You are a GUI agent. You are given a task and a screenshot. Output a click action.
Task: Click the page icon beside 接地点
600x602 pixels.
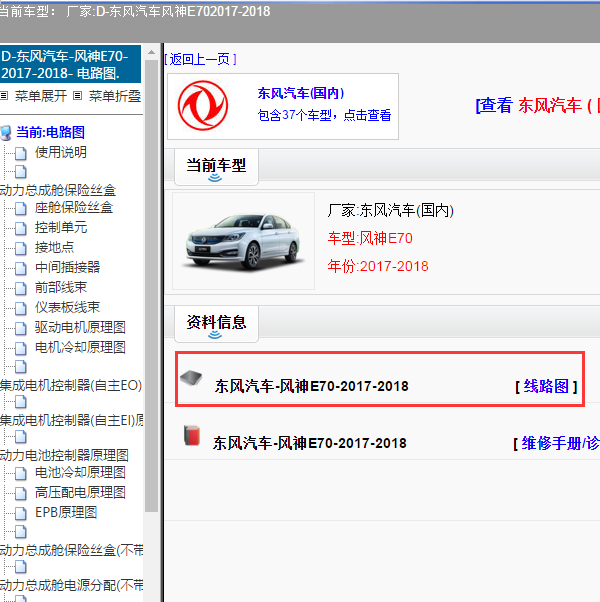click(x=21, y=248)
